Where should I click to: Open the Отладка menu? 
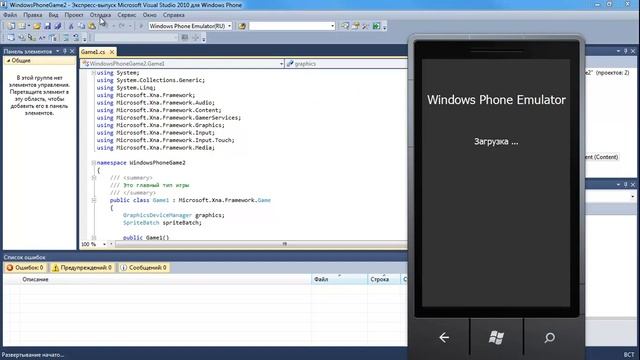pos(100,15)
